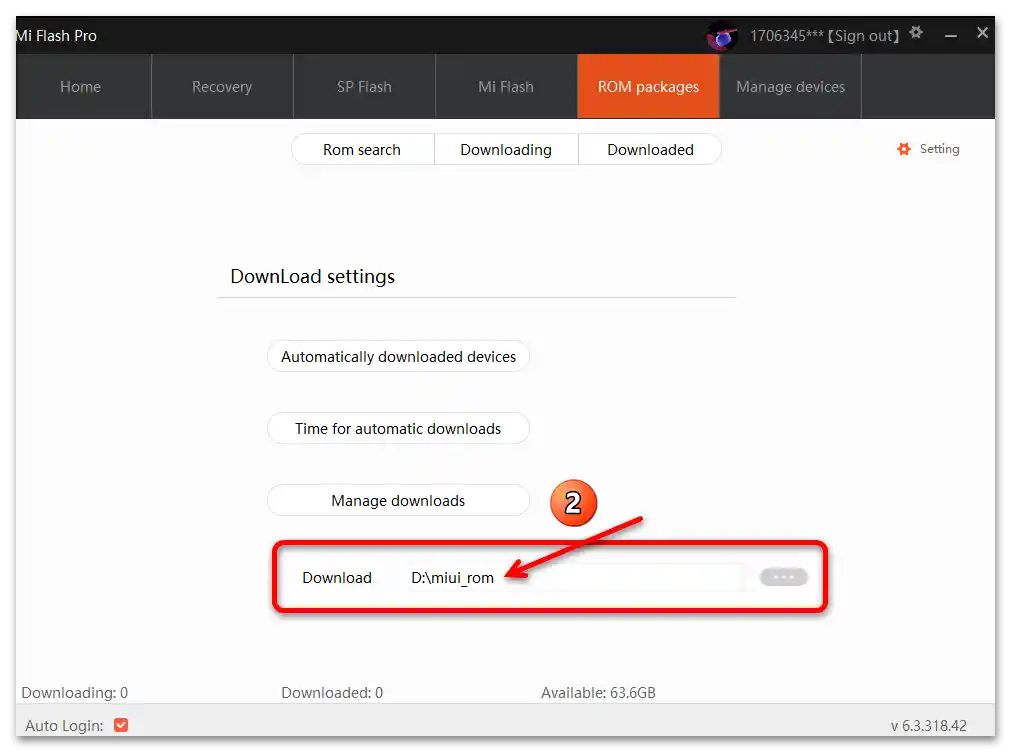The width and height of the screenshot is (1011, 752).
Task: Click the v 6.3.318.42 version text
Action: pyautogui.click(x=928, y=726)
